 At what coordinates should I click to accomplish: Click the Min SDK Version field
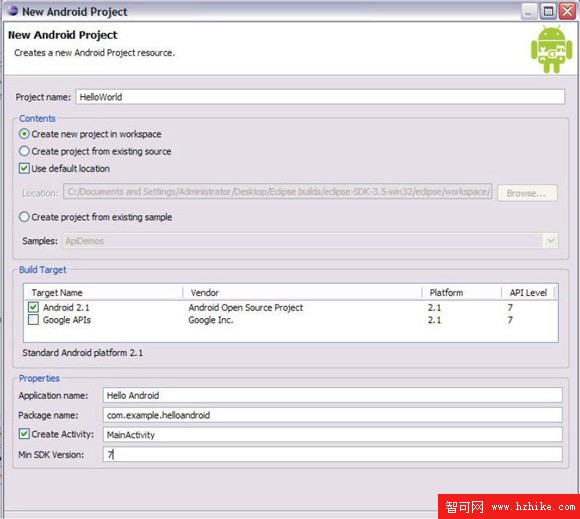pos(333,454)
